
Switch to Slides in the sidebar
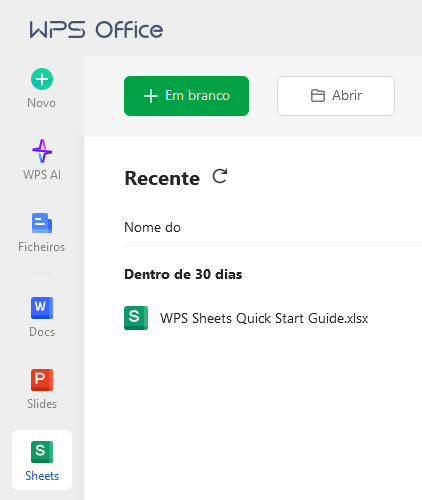42,389
